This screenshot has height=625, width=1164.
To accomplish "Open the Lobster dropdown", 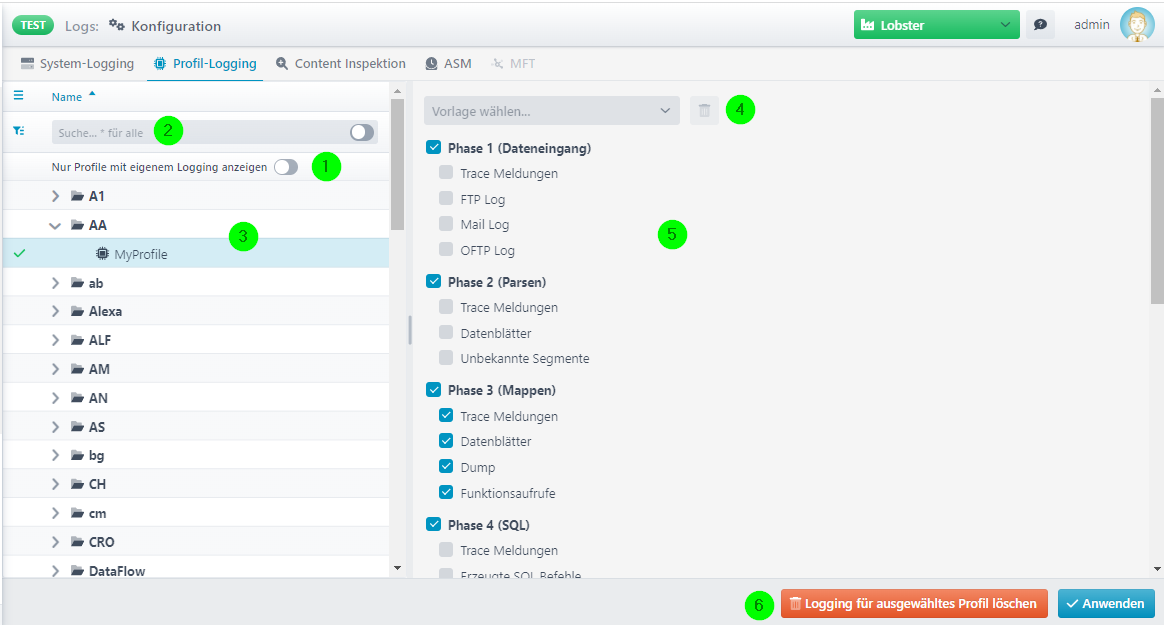I will [x=937, y=24].
